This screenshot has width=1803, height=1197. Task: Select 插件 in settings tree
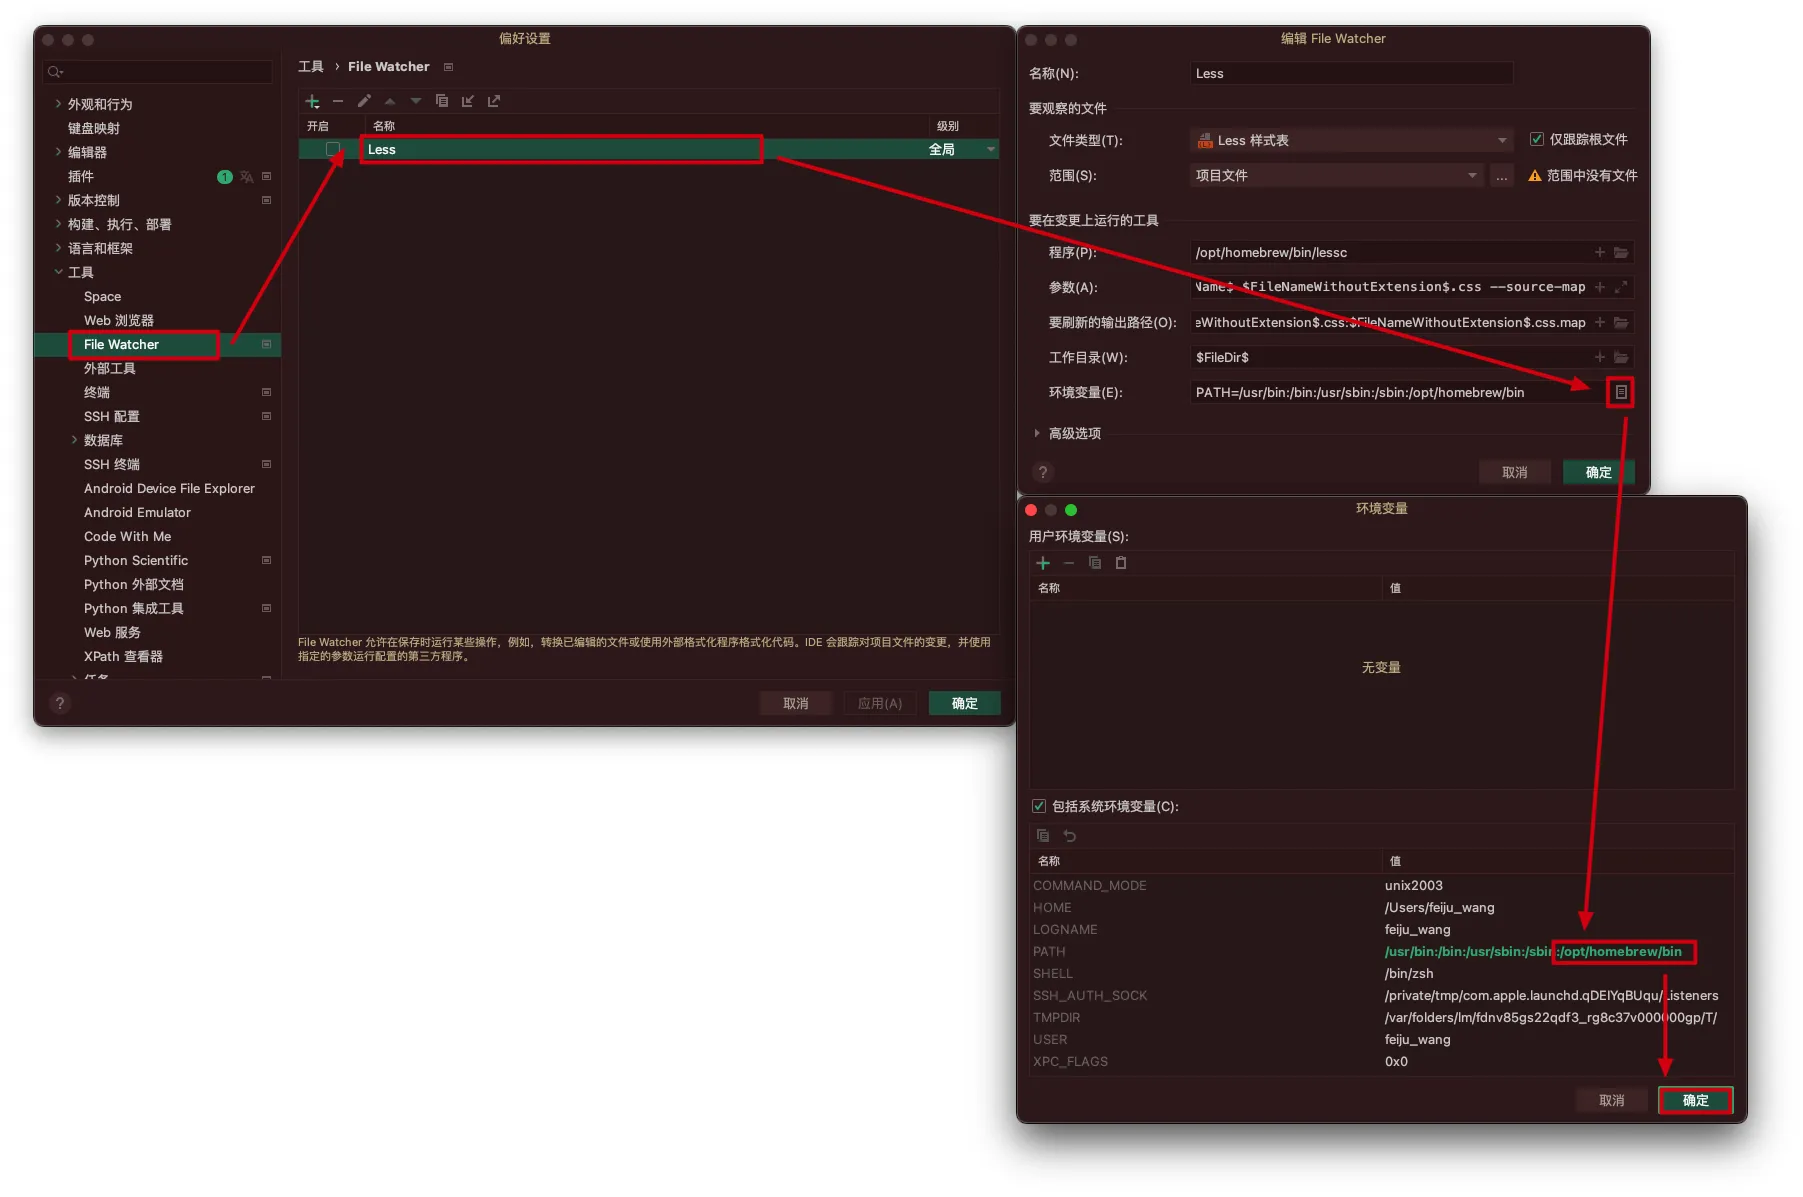[81, 176]
